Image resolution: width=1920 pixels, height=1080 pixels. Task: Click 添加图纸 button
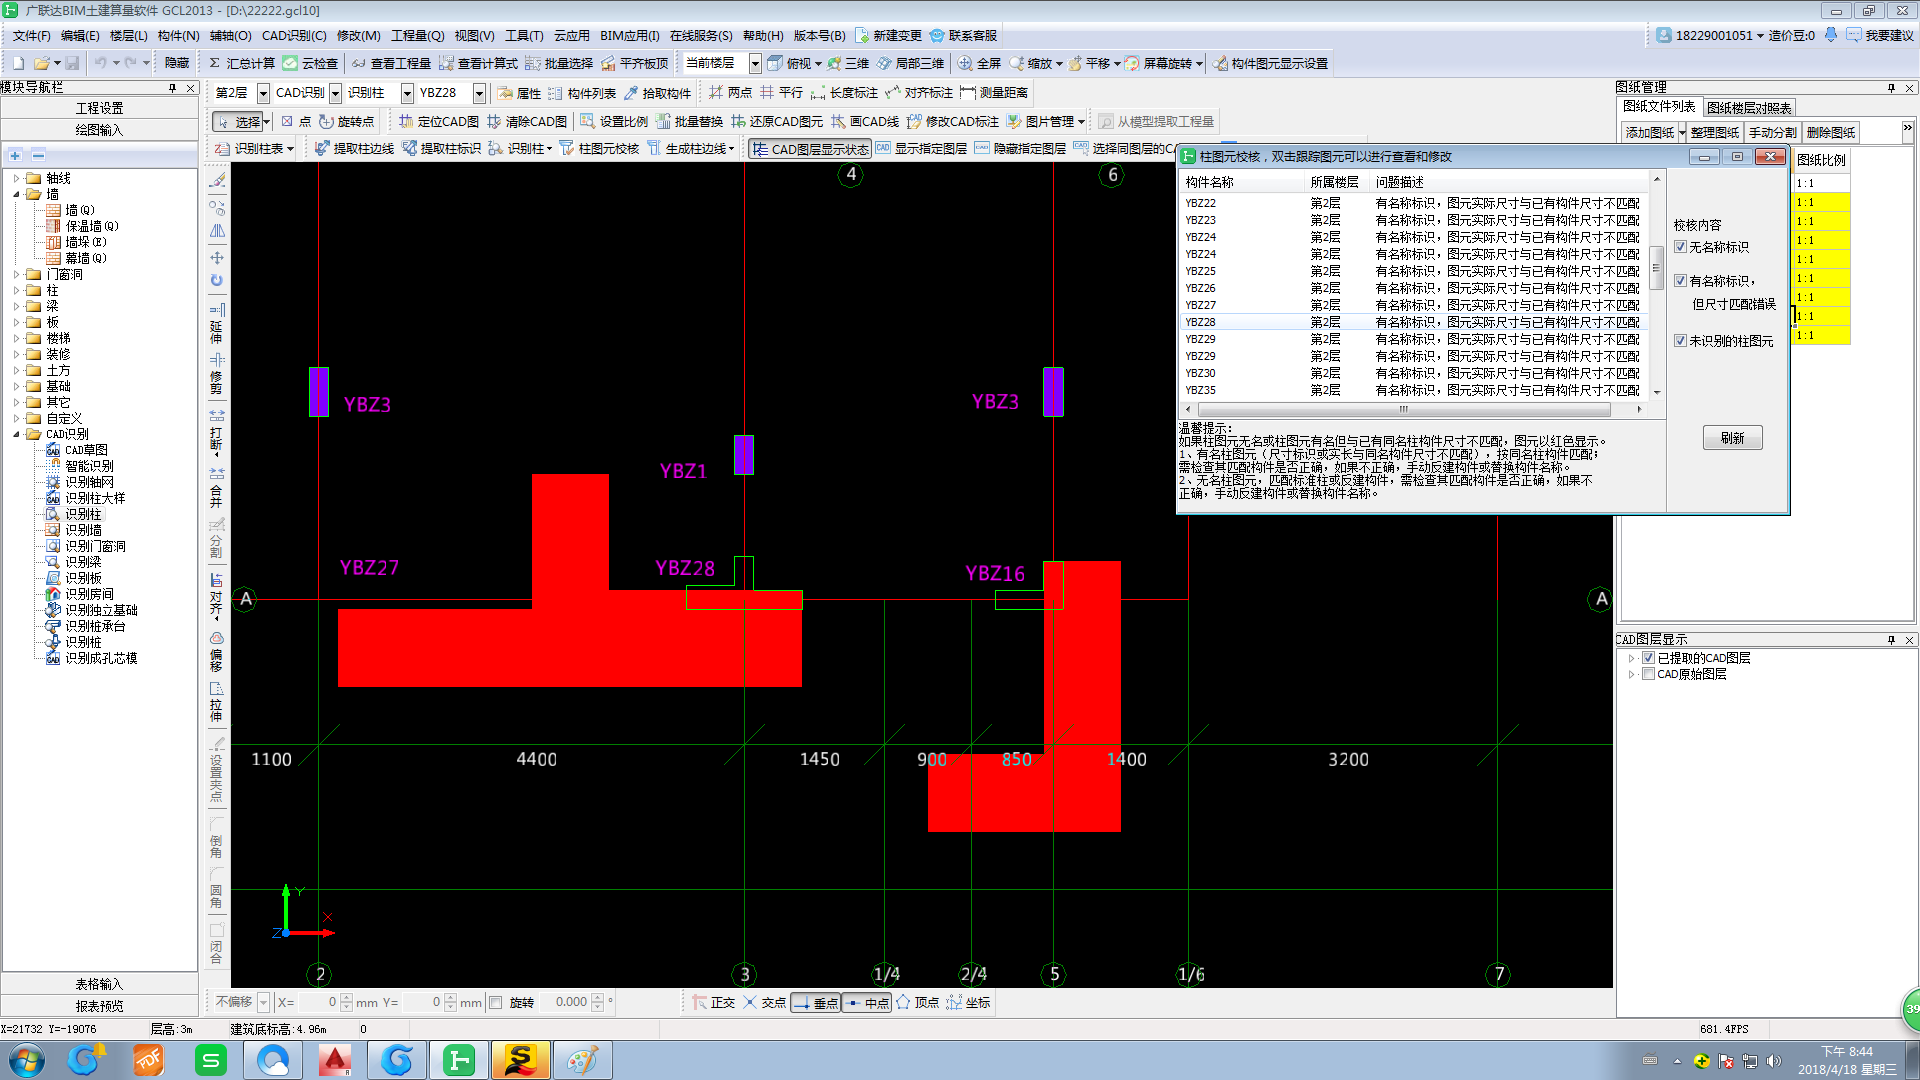click(1650, 132)
